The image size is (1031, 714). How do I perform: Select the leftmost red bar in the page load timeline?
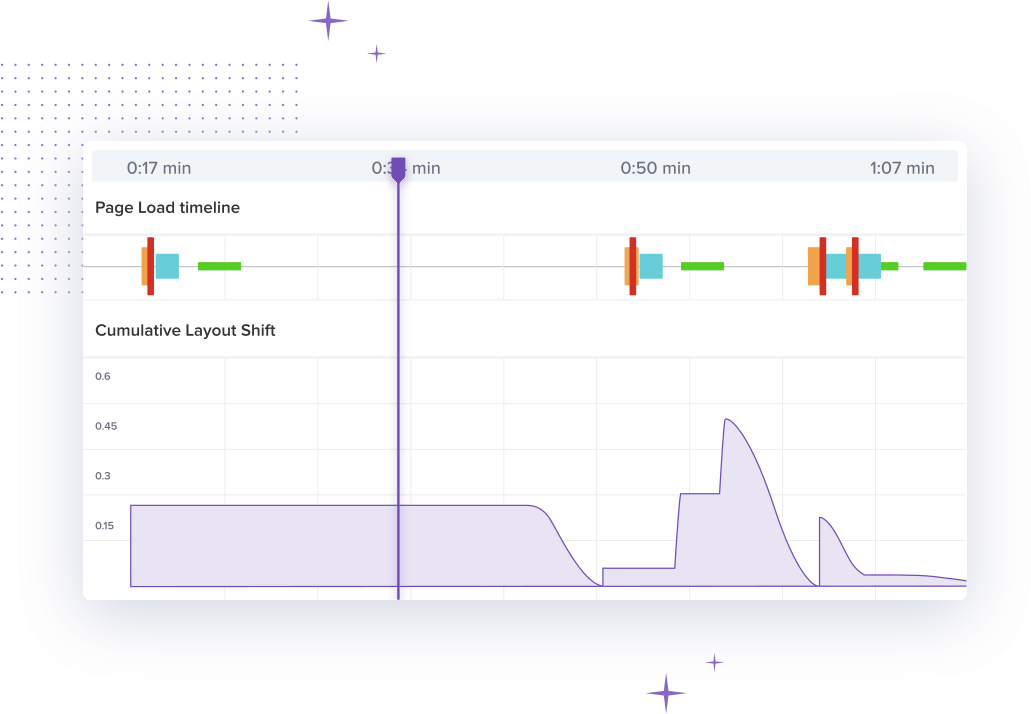pyautogui.click(x=150, y=266)
